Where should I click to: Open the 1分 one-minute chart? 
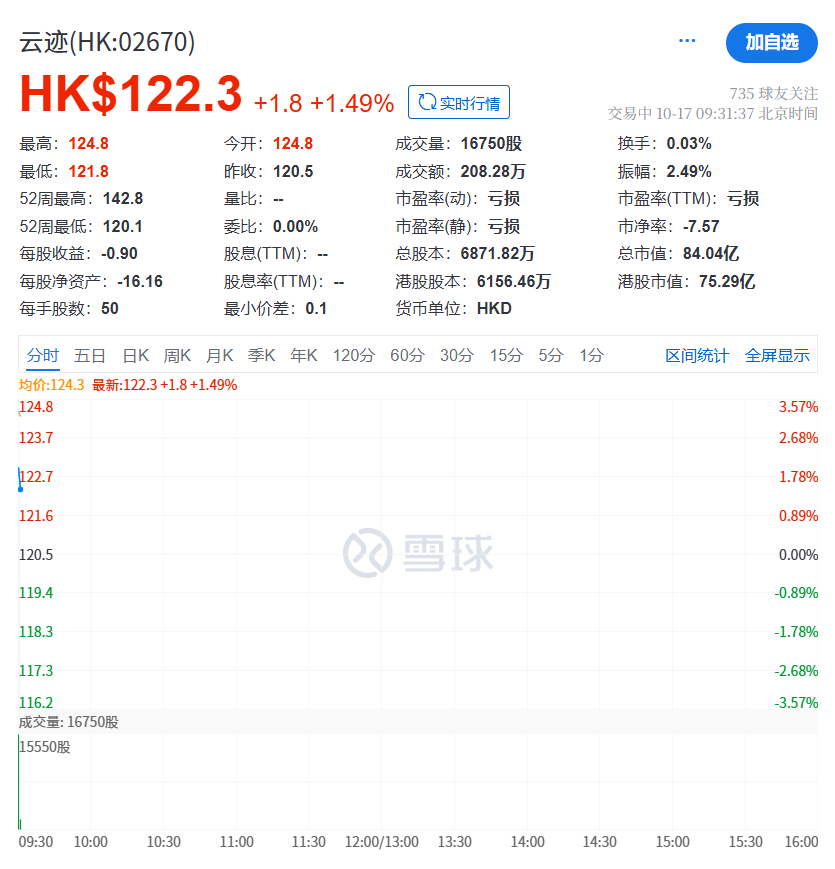[592, 355]
